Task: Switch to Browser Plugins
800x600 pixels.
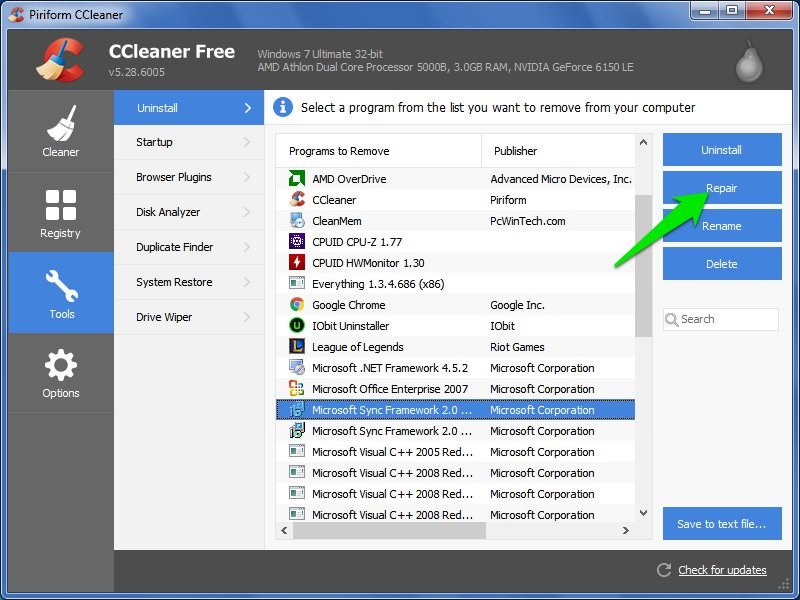Action: tap(189, 177)
